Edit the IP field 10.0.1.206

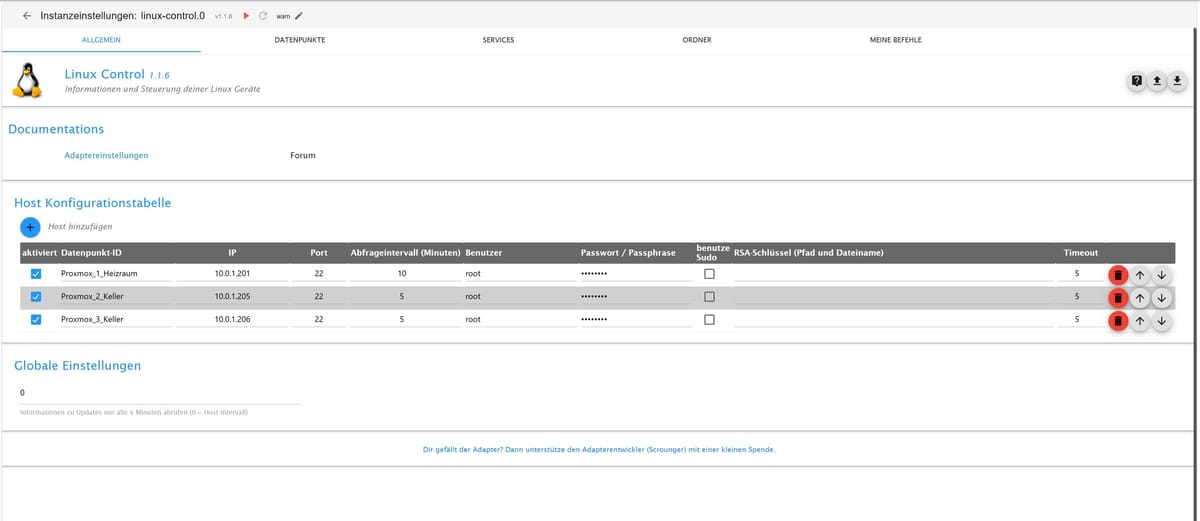tap(231, 319)
